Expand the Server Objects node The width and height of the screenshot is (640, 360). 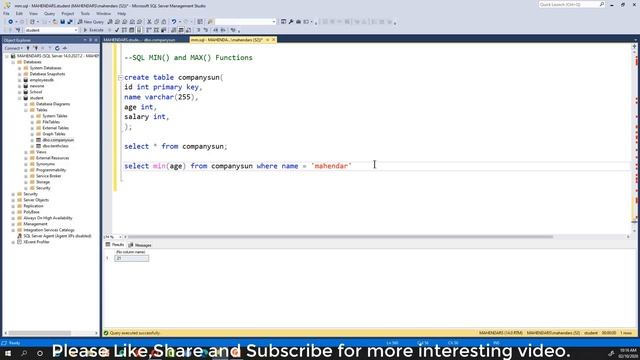click(13, 200)
